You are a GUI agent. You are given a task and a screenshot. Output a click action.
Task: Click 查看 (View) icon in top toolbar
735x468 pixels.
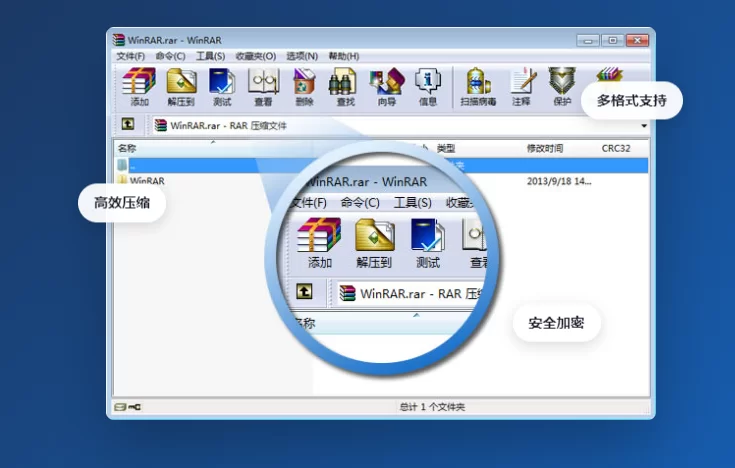[263, 86]
